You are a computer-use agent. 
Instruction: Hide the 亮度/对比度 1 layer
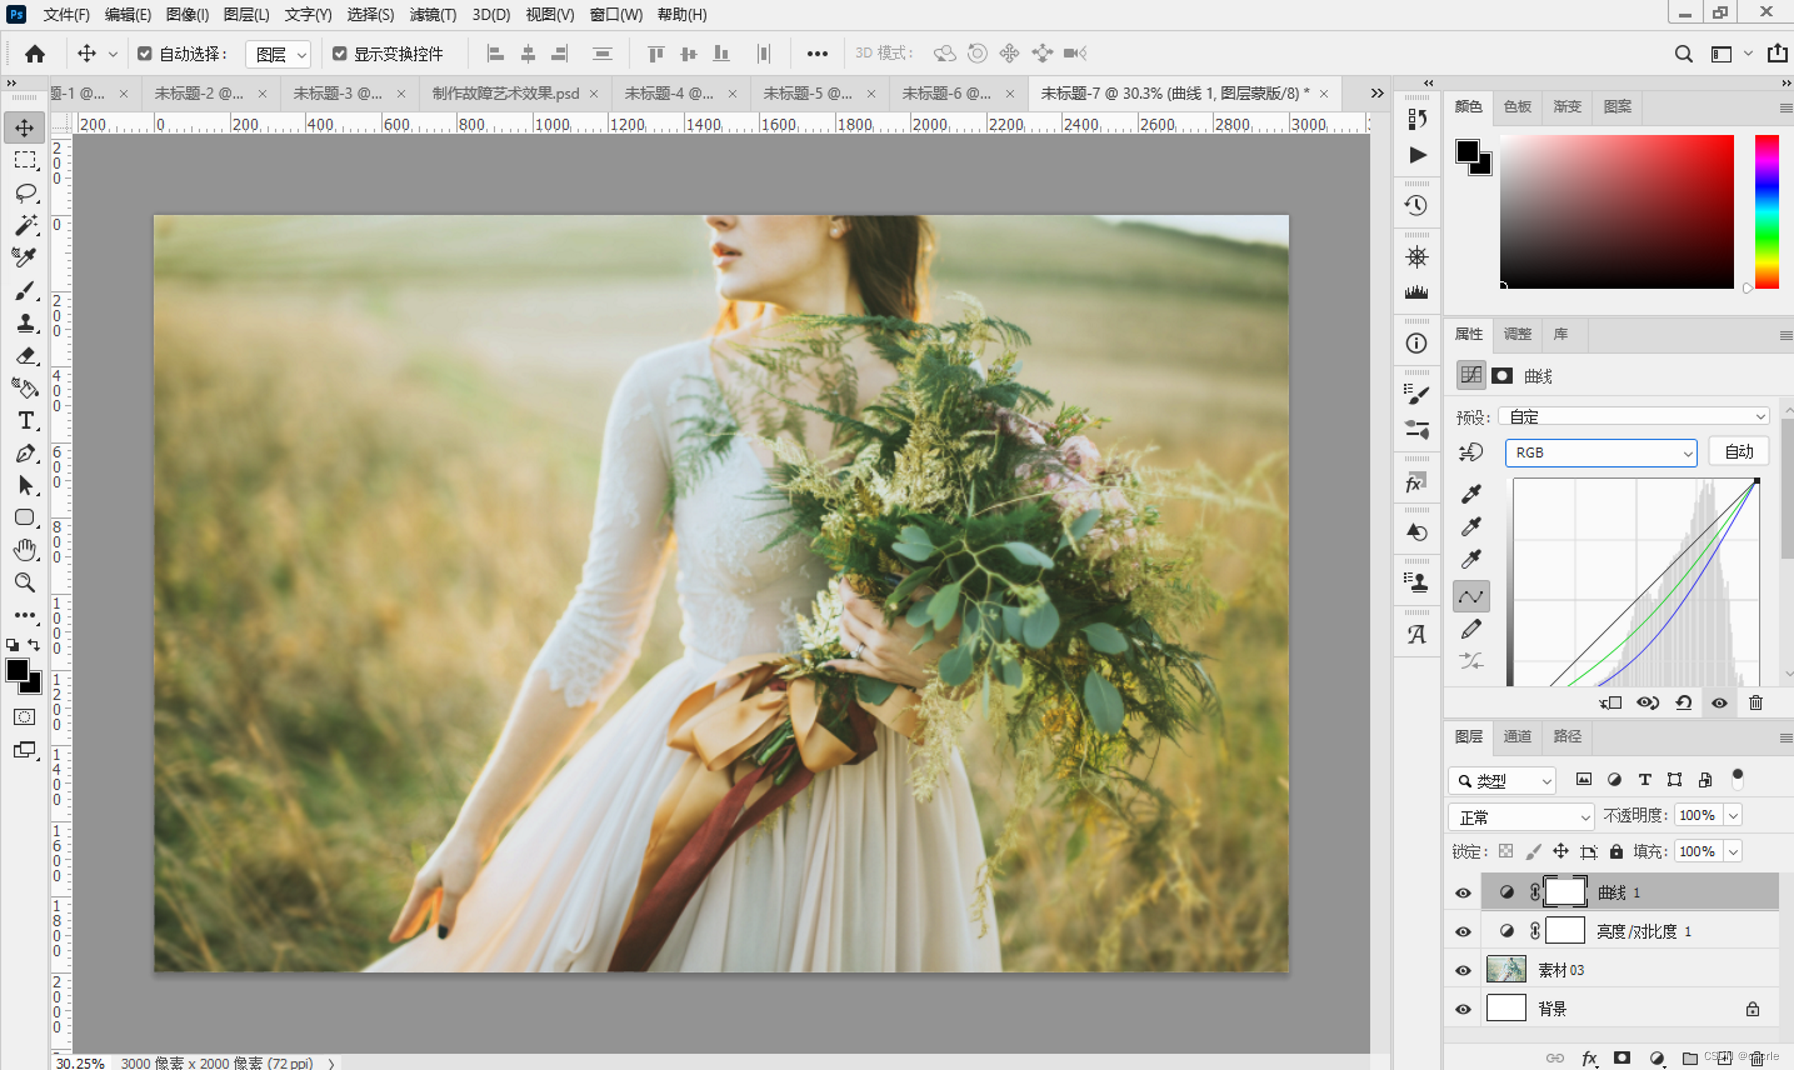(1463, 932)
